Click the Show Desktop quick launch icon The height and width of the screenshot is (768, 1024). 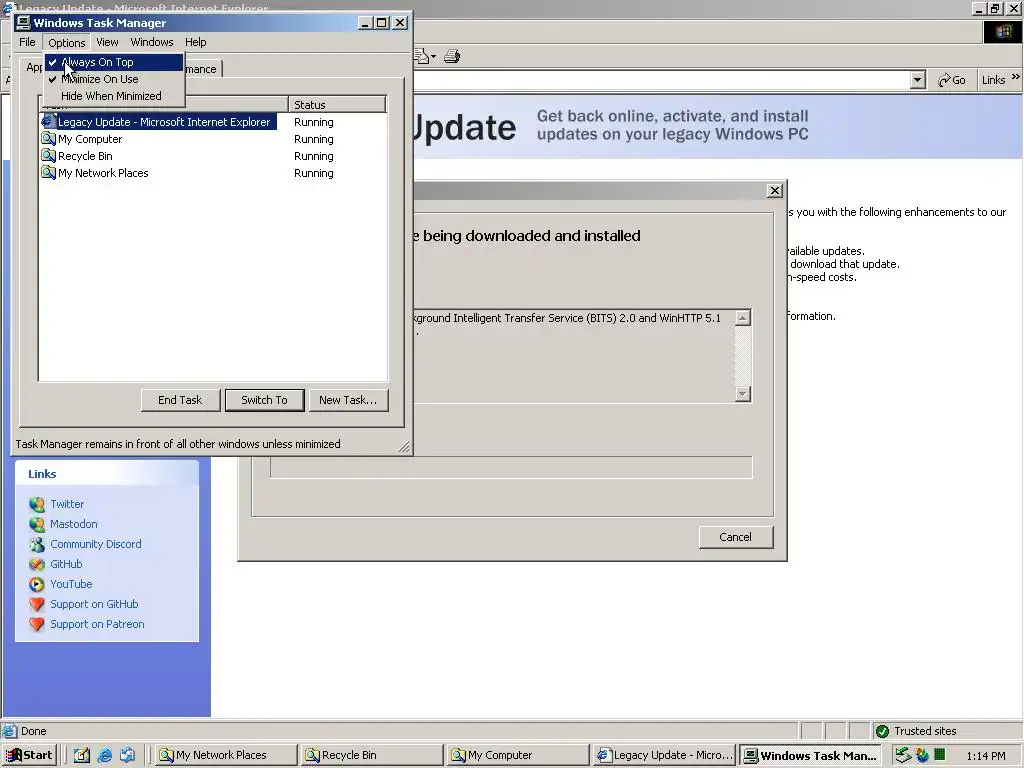tap(82, 756)
